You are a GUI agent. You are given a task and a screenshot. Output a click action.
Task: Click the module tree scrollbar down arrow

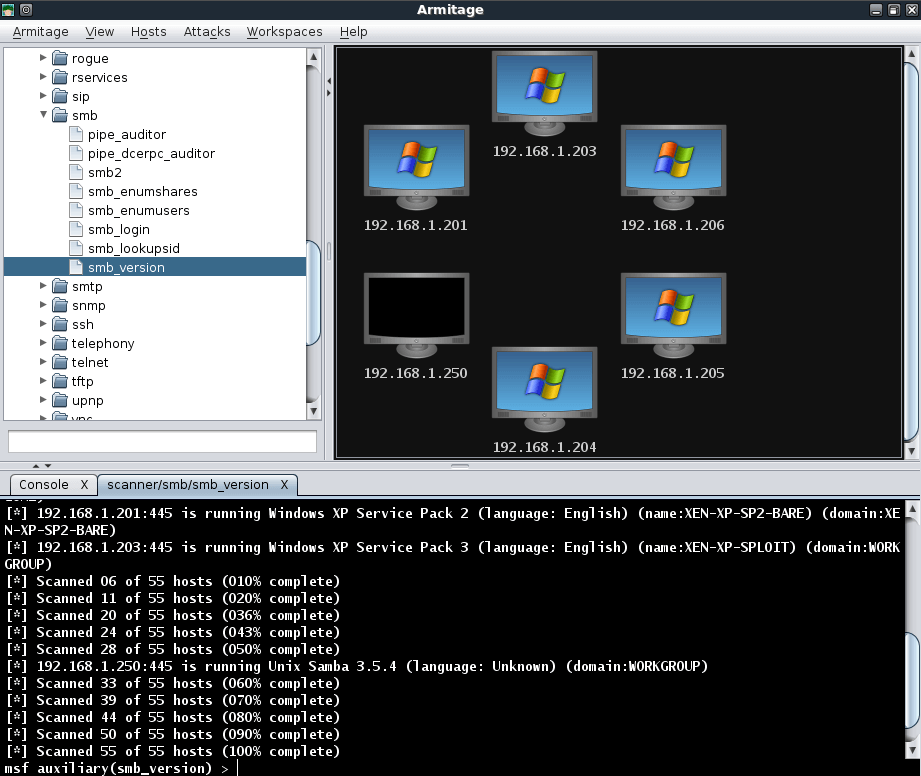point(312,411)
